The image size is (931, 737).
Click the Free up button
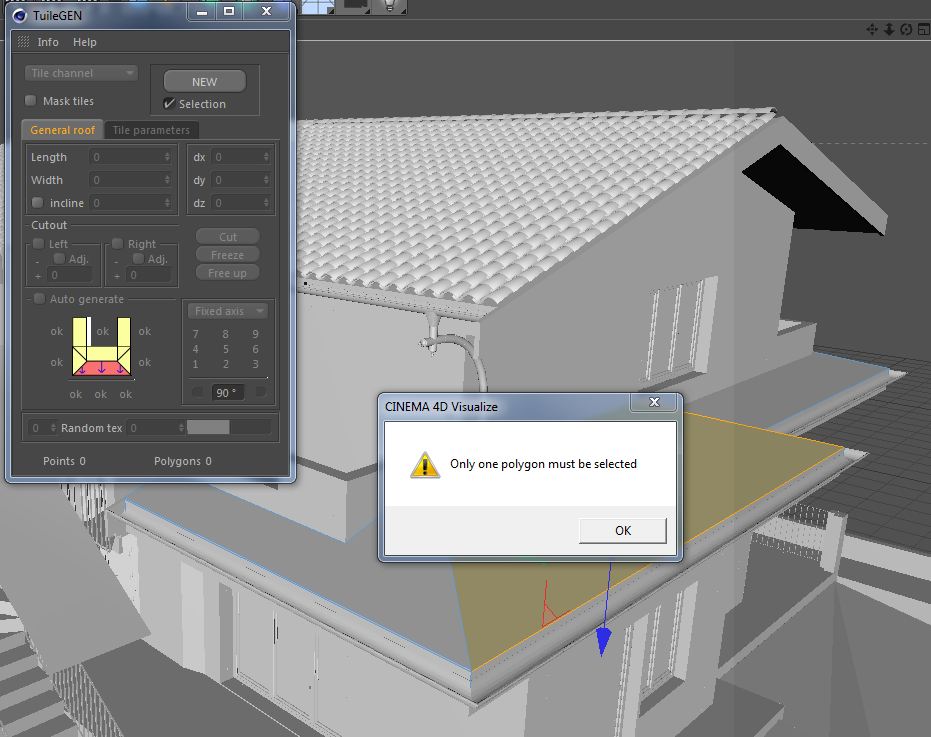pos(227,273)
